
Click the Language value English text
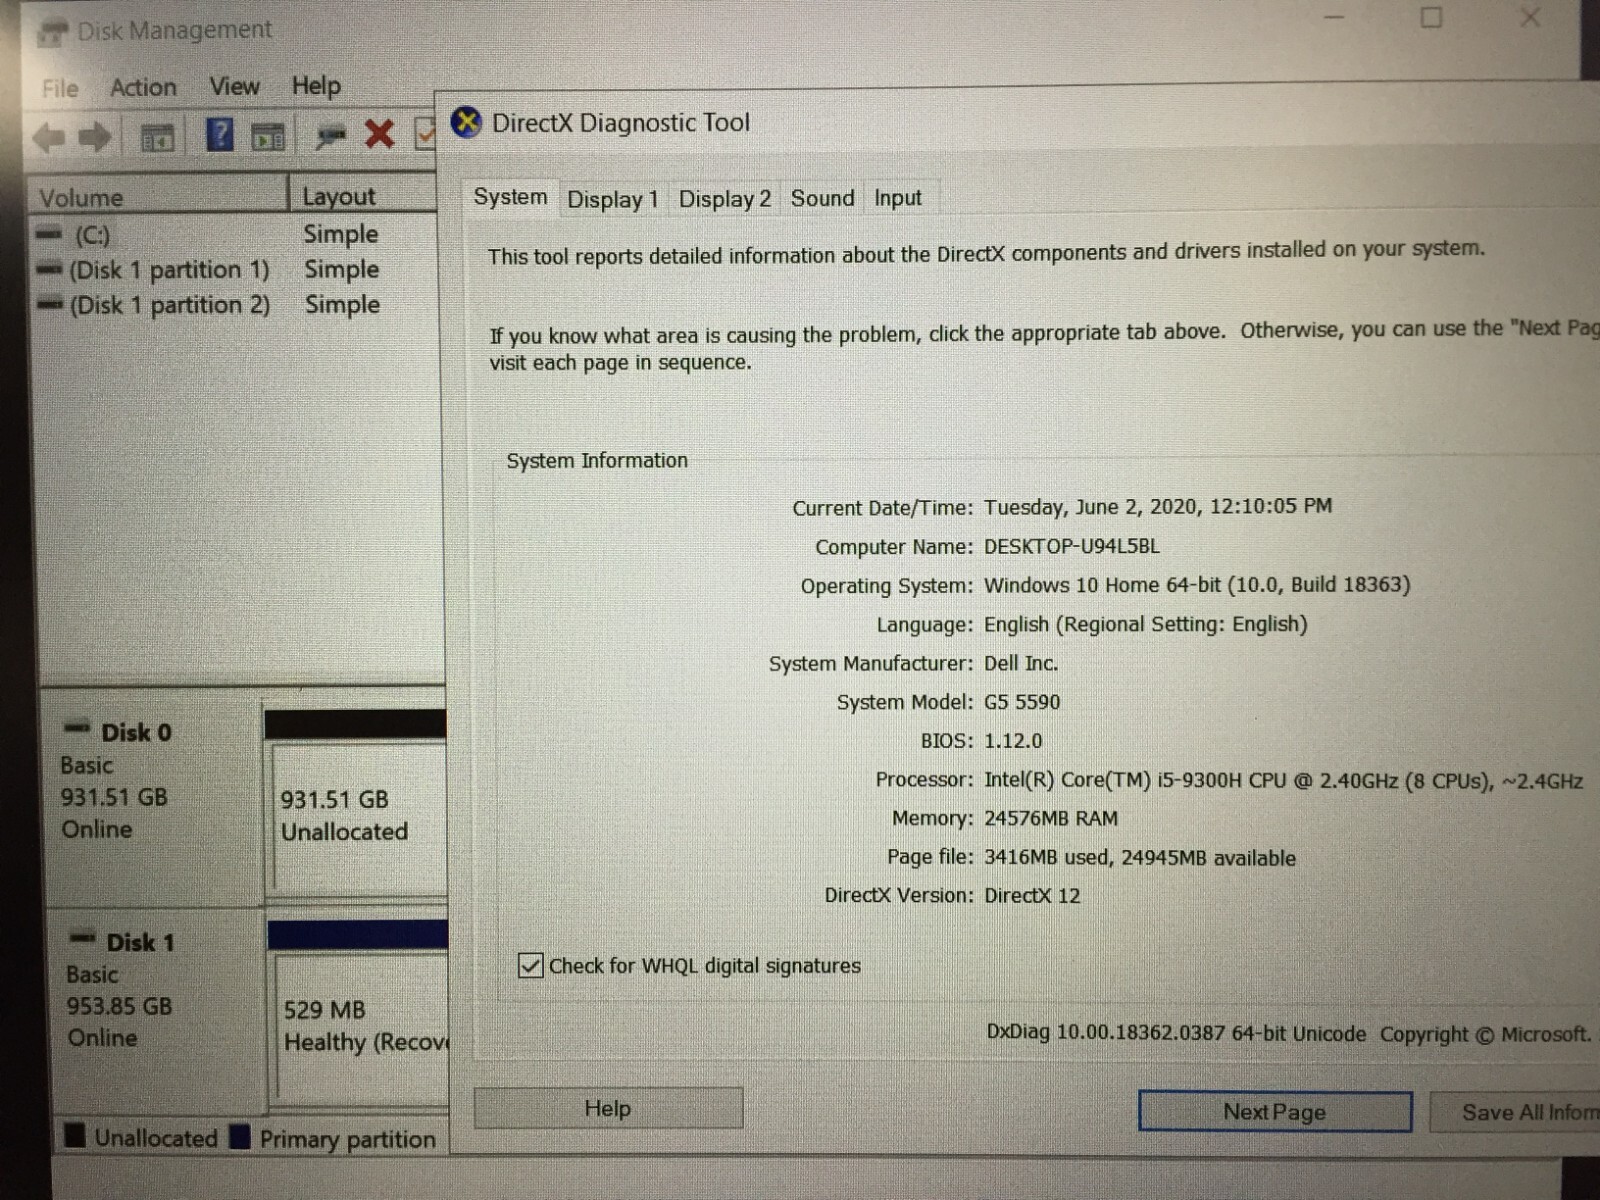pos(1146,624)
